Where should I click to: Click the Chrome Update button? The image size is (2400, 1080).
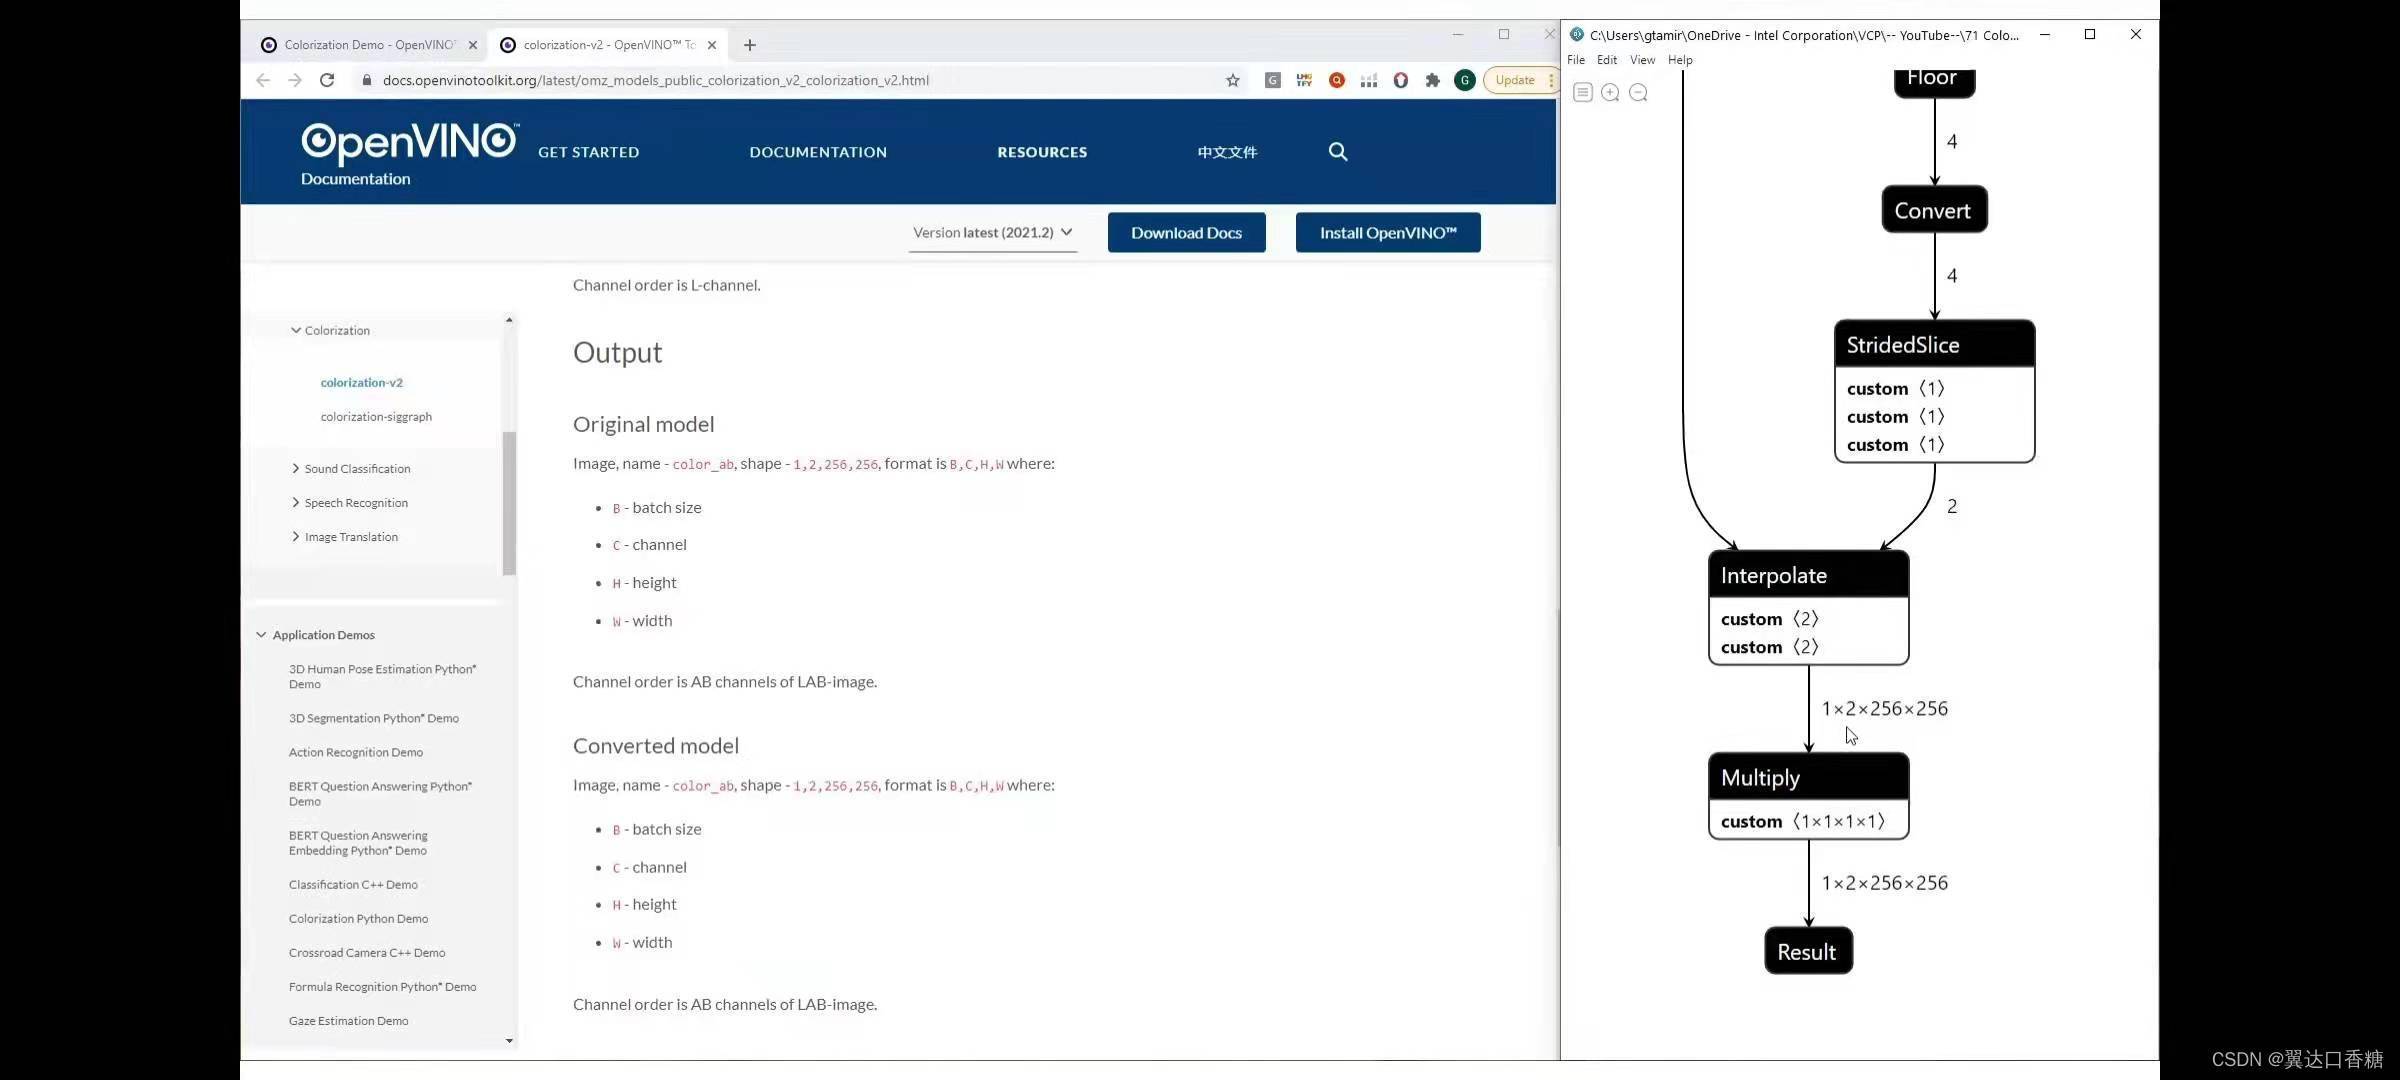pos(1515,80)
